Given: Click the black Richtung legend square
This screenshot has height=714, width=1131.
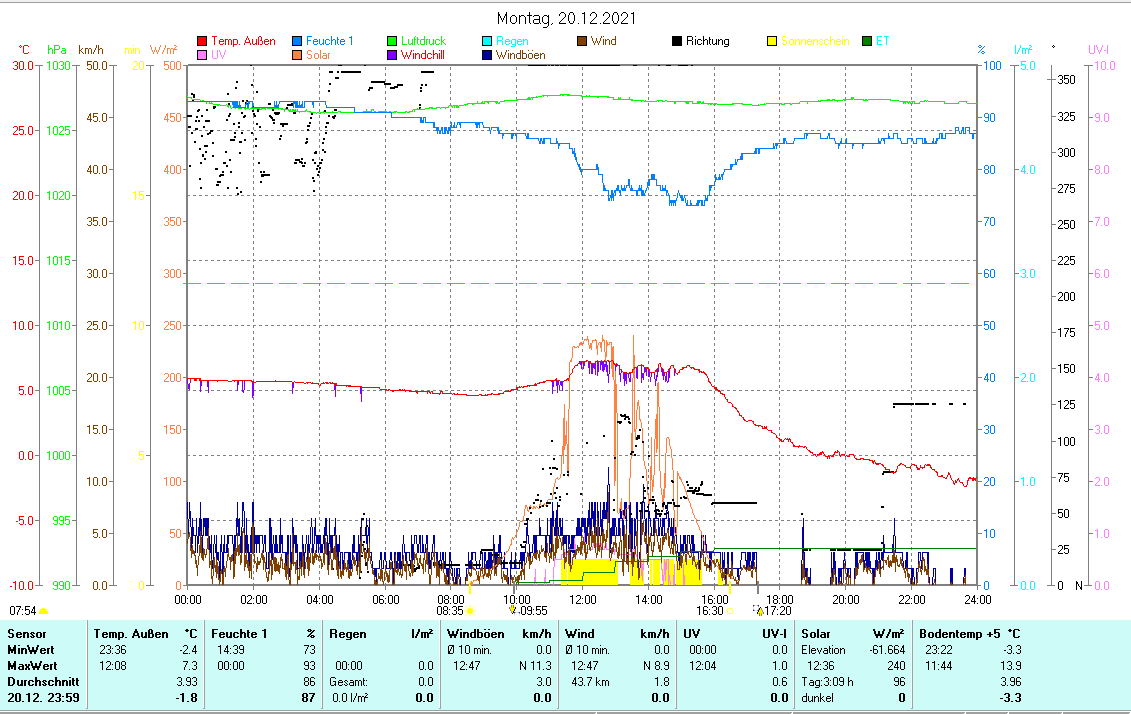Looking at the screenshot, I should [x=677, y=42].
